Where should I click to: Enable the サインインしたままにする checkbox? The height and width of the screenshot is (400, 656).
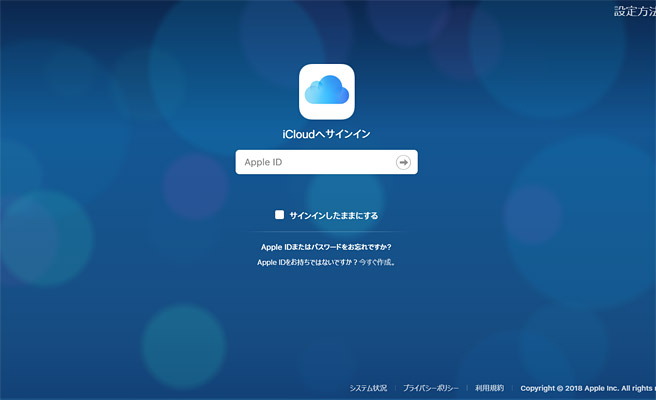click(279, 215)
